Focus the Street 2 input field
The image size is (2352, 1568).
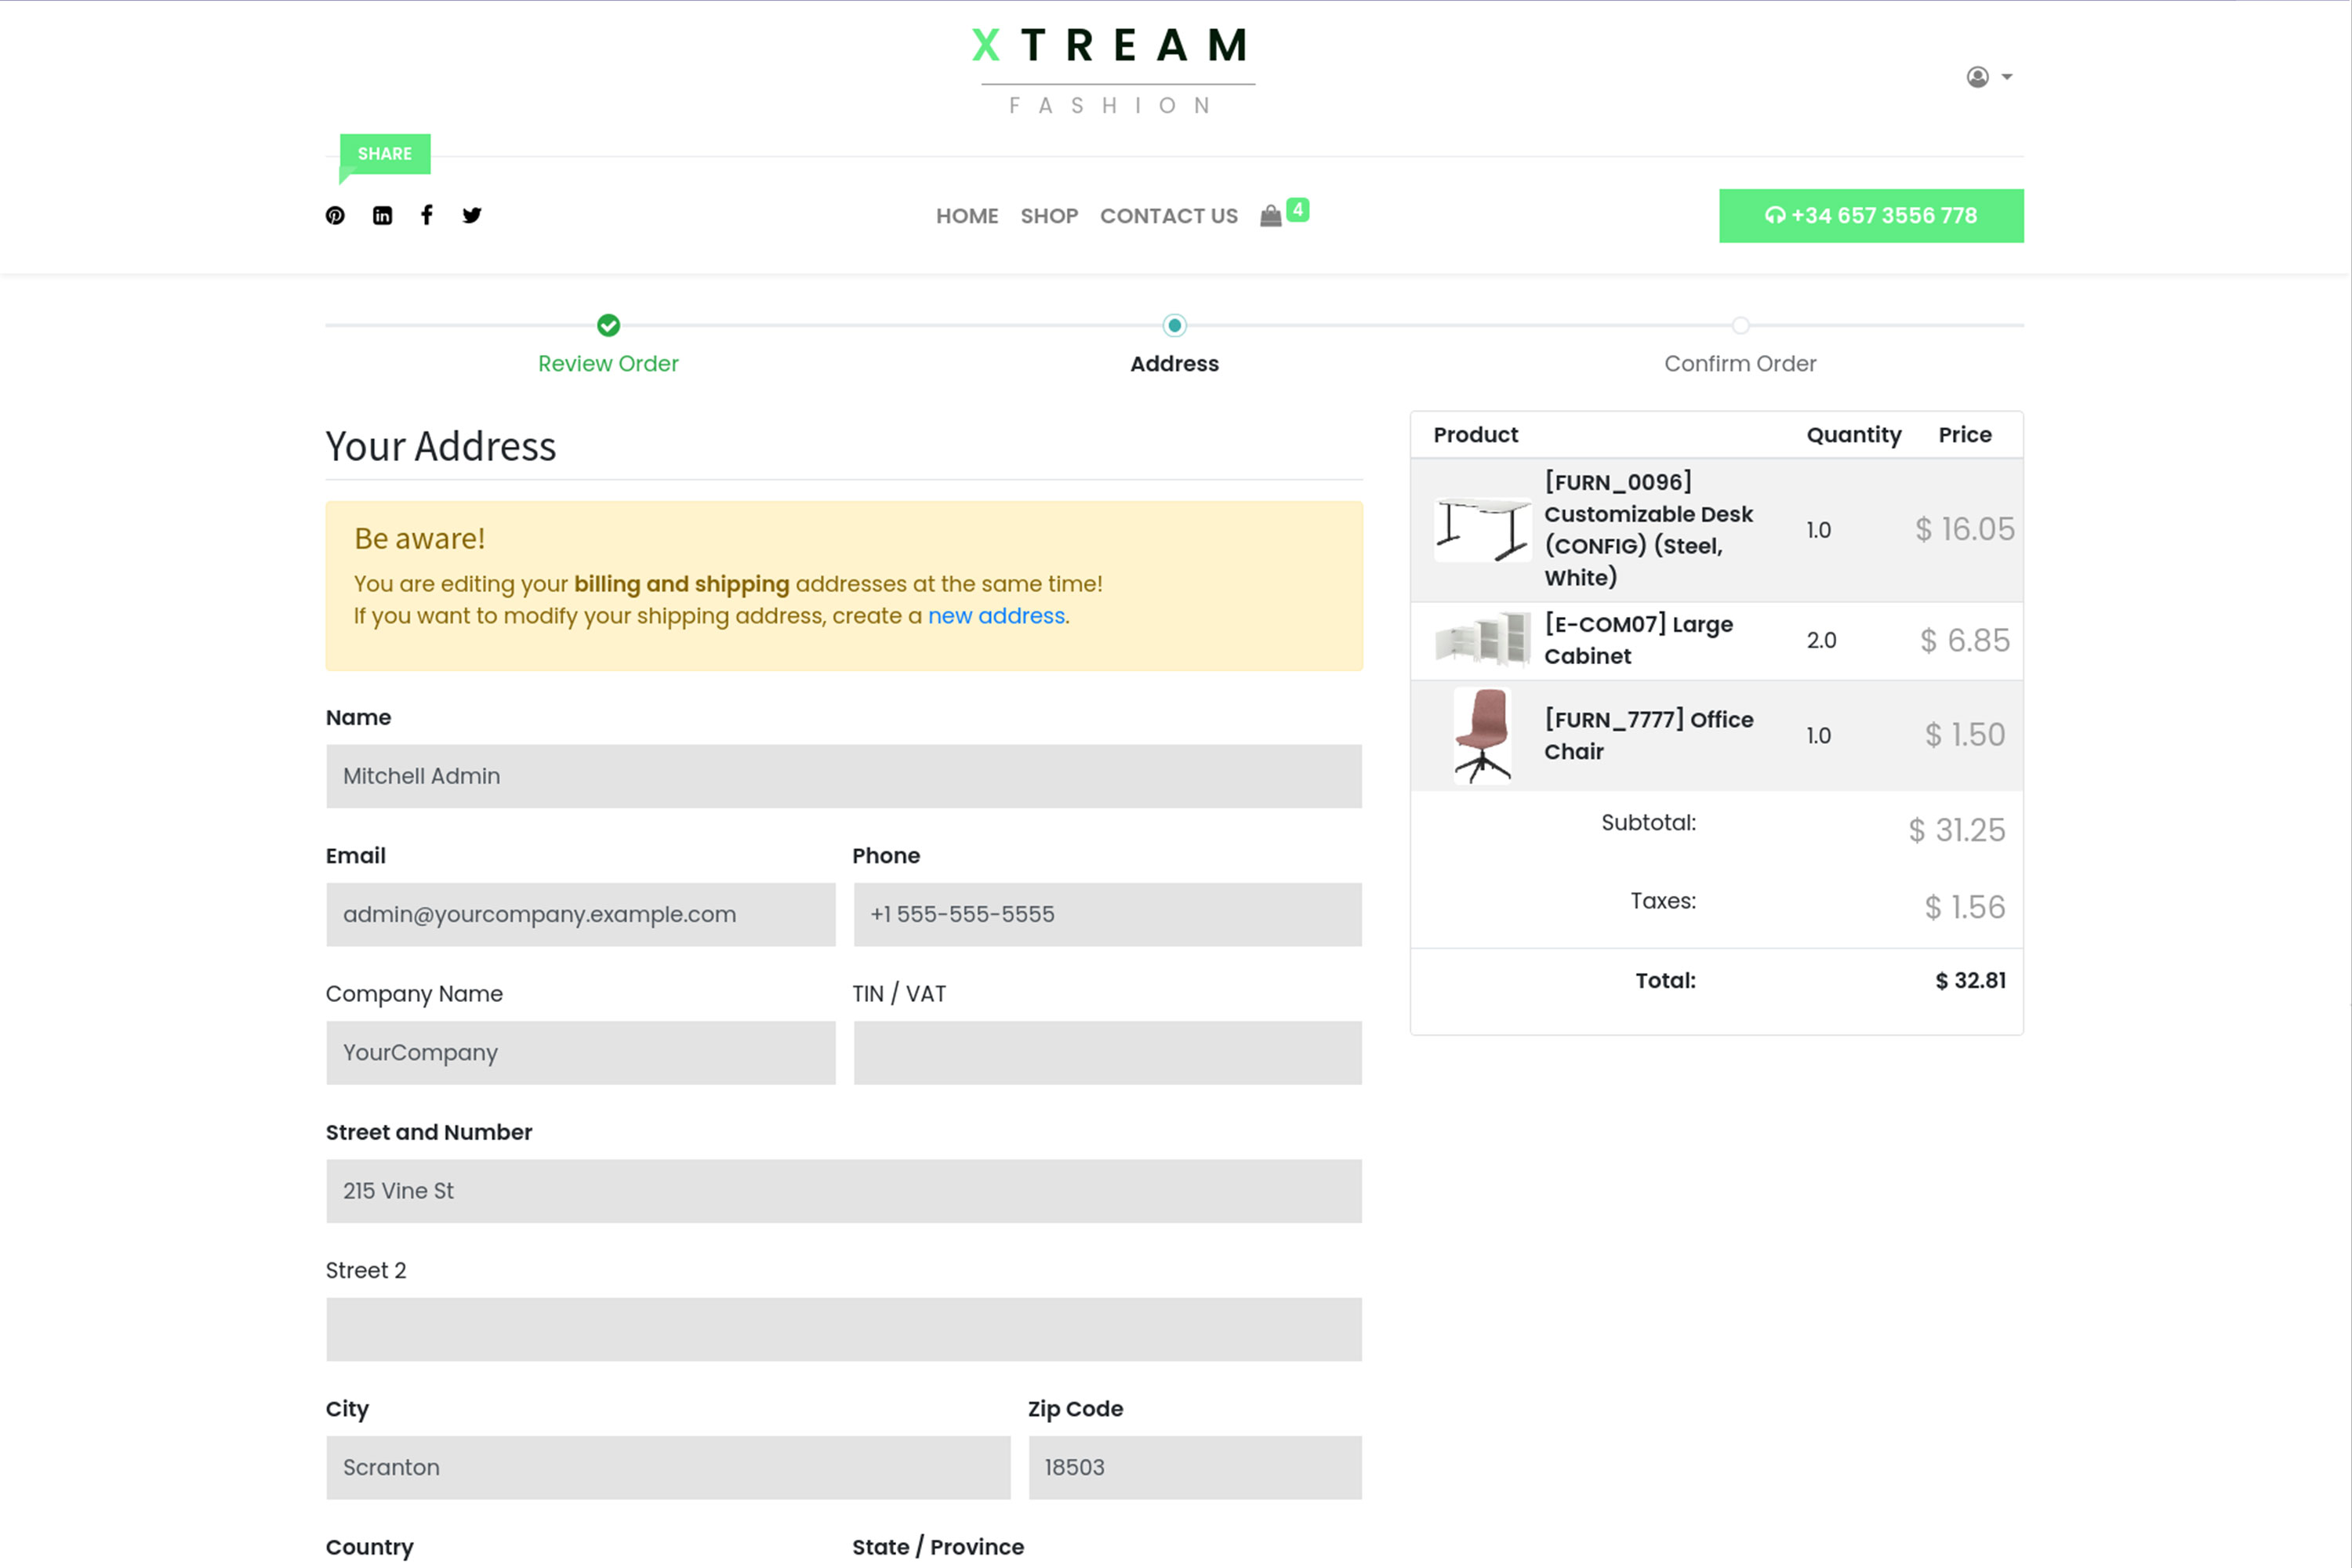tap(843, 1329)
